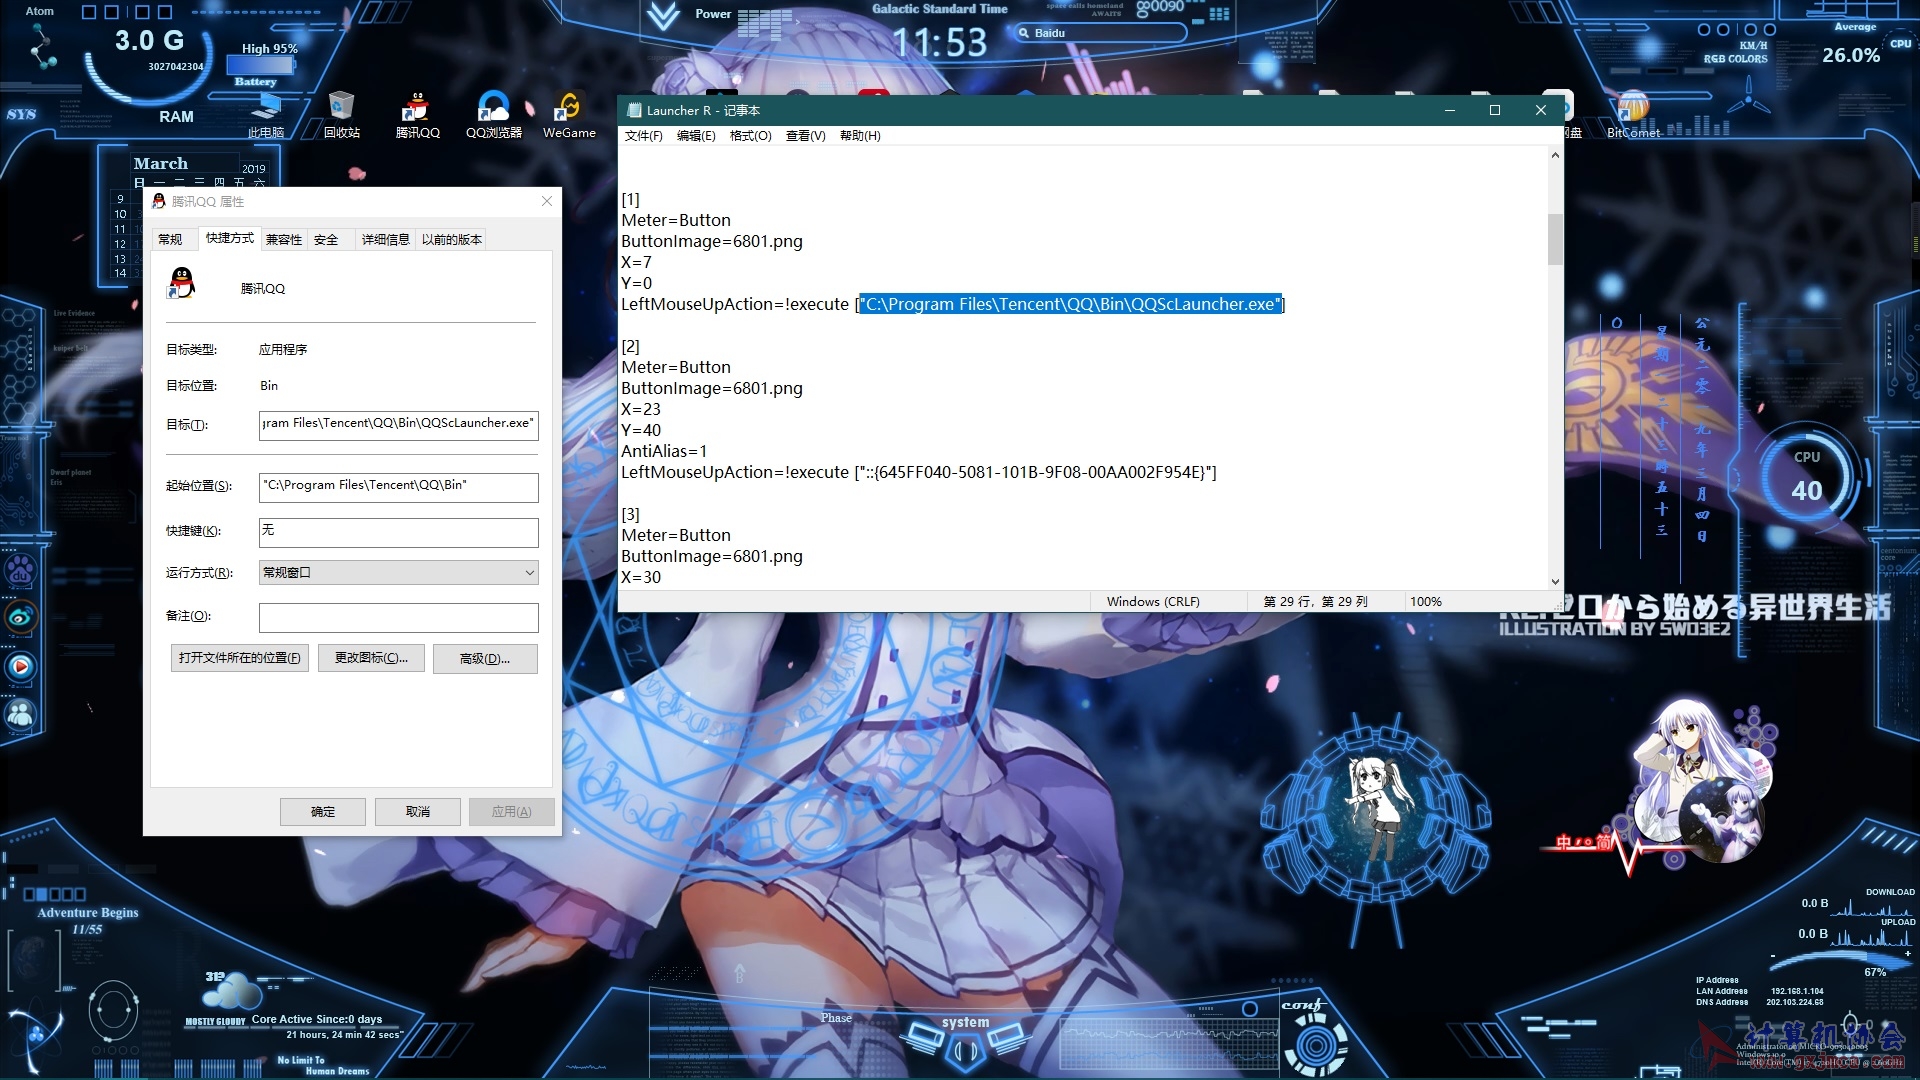The height and width of the screenshot is (1080, 1920).
Task: Click the circular CPU 40 gauge
Action: [x=1806, y=478]
